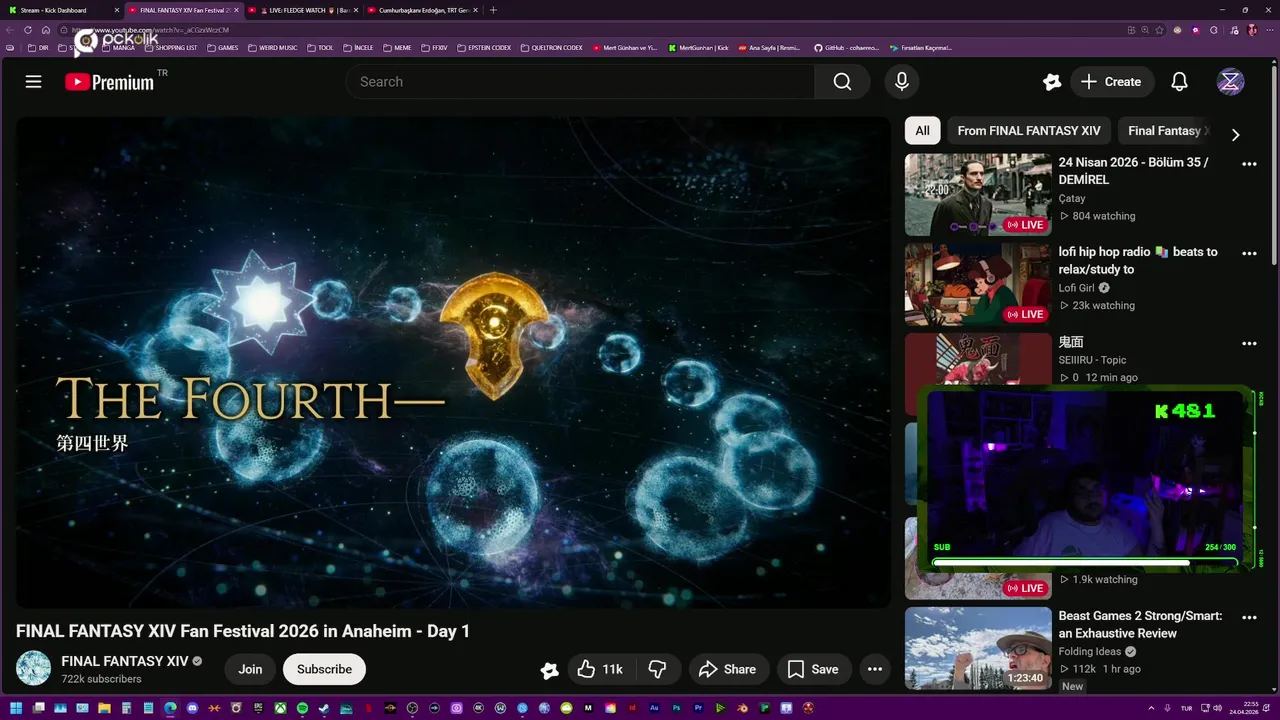1280x720 pixels.
Task: Switch to LIVE: FLEDGE WATCH tab
Action: coord(303,10)
